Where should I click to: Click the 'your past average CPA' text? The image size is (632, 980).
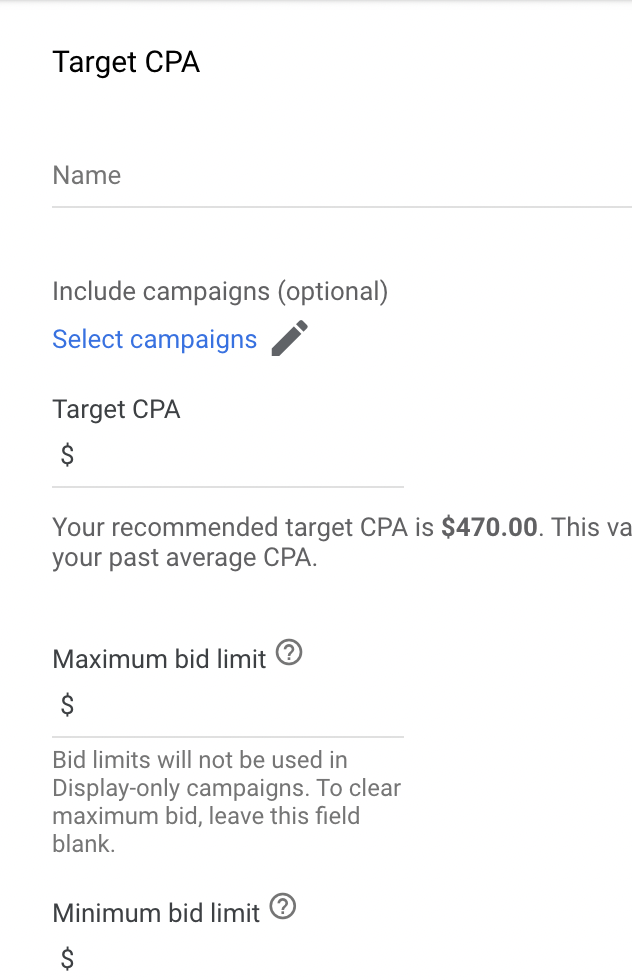[x=184, y=558]
